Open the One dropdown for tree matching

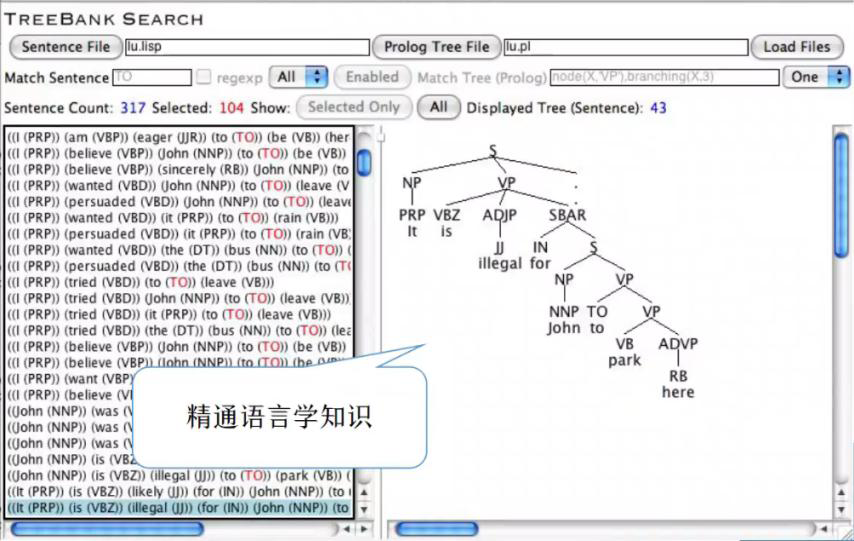tap(816, 77)
